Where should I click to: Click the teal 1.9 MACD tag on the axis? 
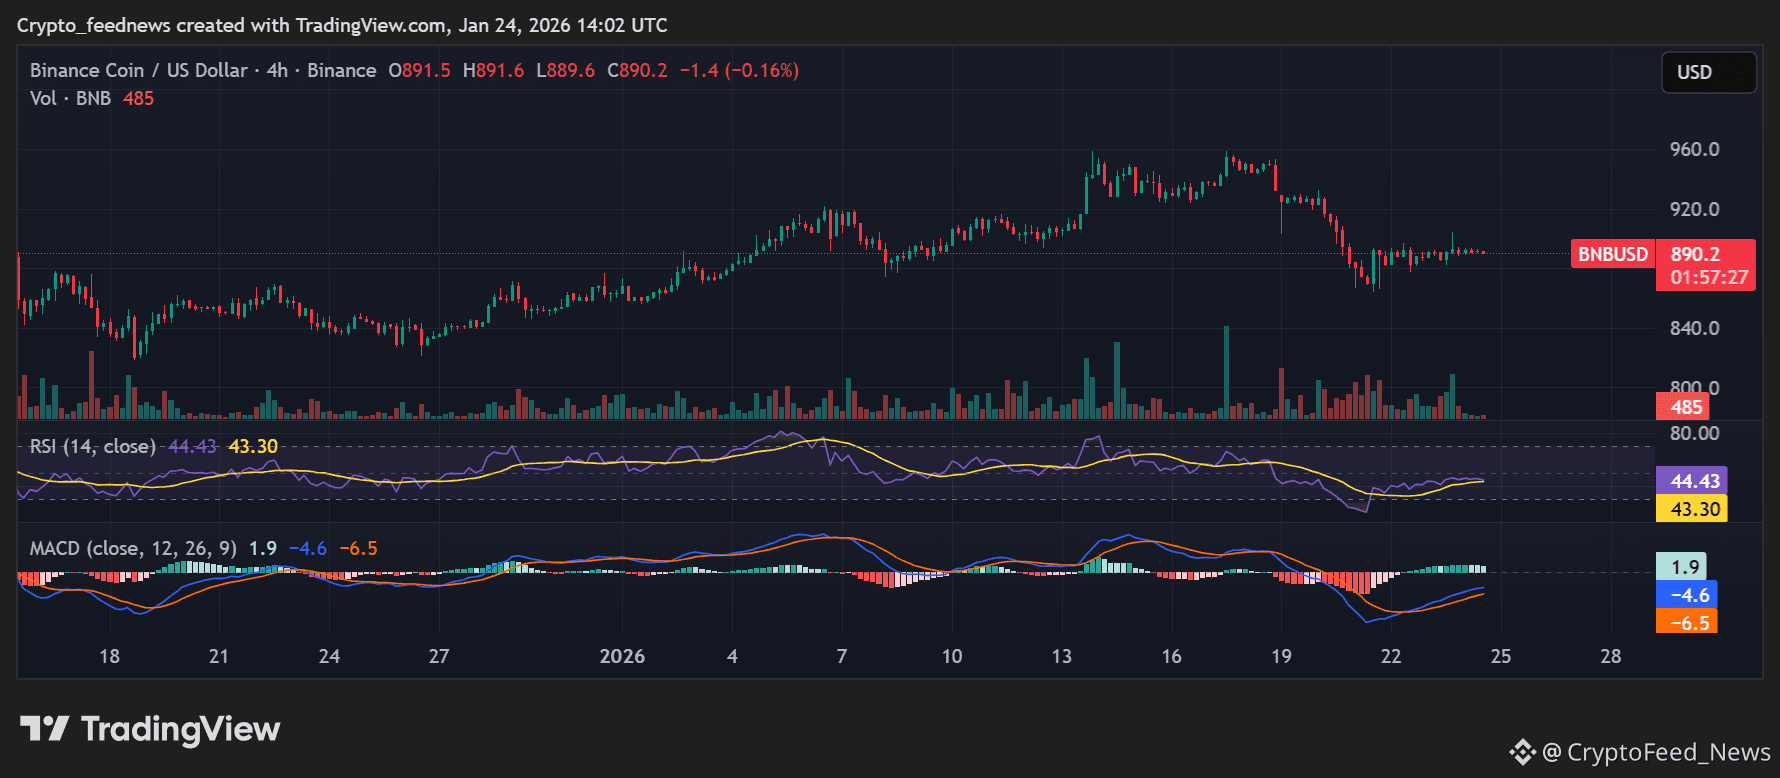point(1682,567)
